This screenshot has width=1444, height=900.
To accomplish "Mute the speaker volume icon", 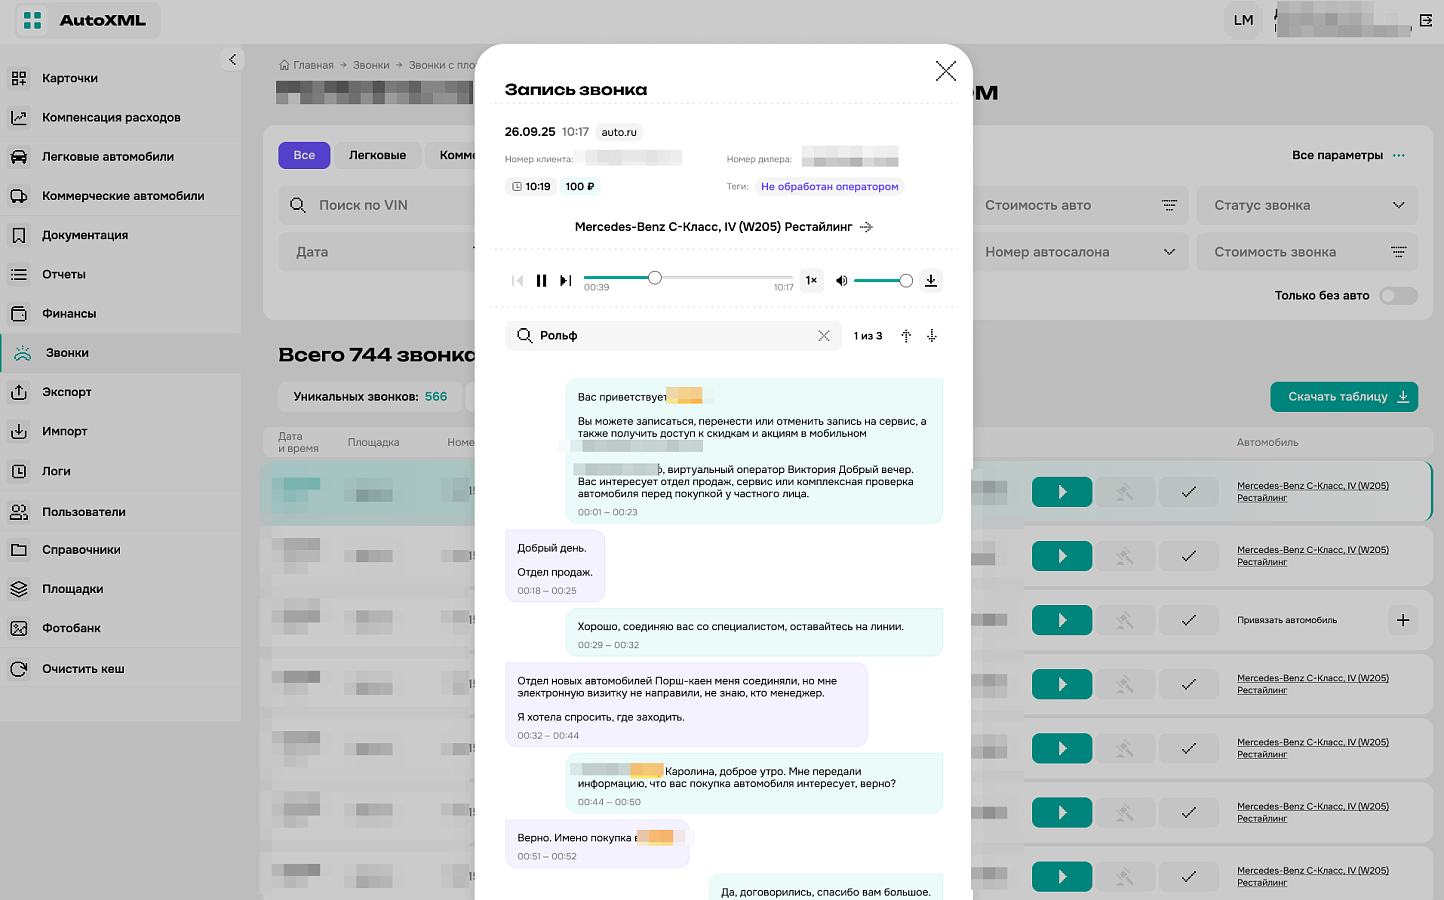I will [x=841, y=281].
